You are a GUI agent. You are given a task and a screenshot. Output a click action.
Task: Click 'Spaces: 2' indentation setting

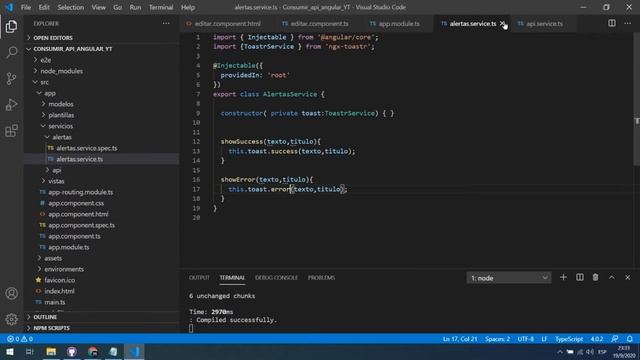pos(497,339)
